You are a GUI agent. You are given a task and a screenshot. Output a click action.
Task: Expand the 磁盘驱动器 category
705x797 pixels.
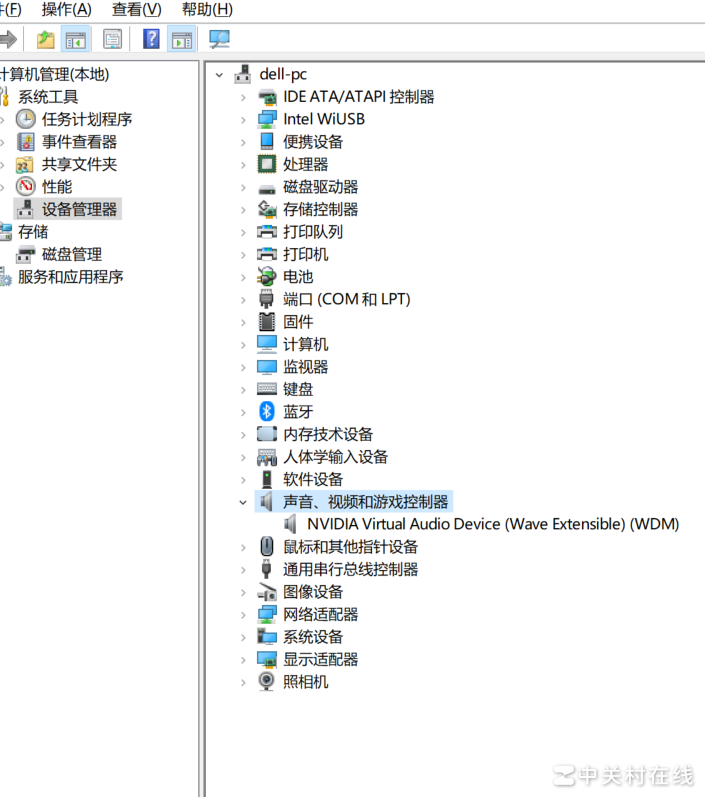[x=243, y=188]
